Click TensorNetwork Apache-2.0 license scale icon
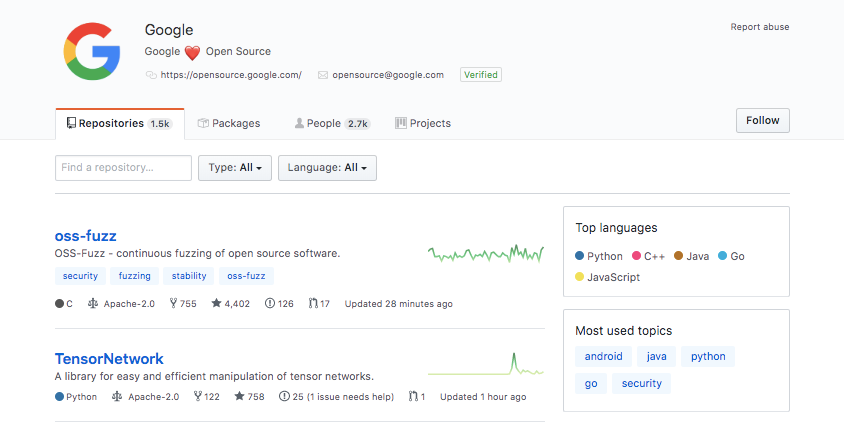The image size is (844, 422). [117, 397]
